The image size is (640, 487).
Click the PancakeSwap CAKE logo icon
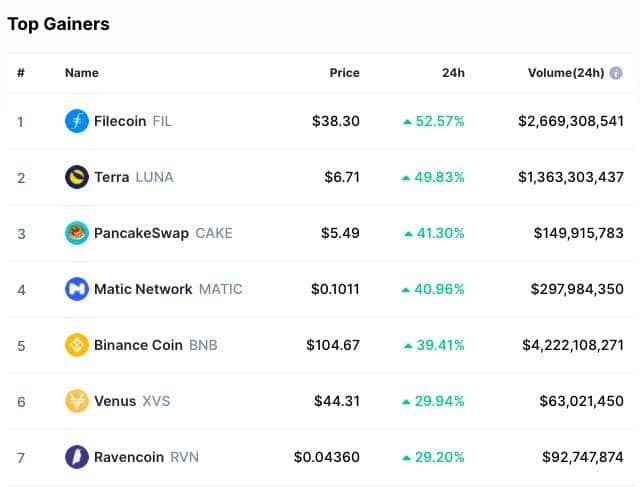pos(77,233)
